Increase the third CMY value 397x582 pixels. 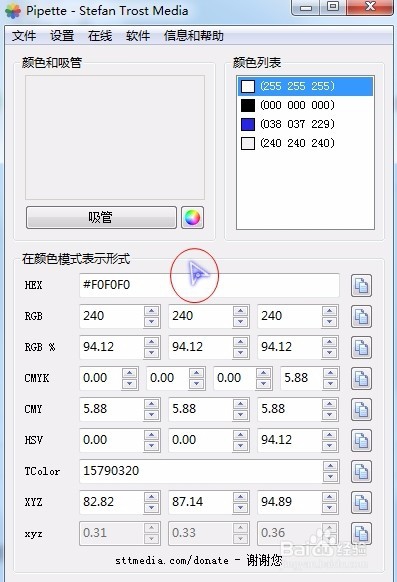pos(329,404)
